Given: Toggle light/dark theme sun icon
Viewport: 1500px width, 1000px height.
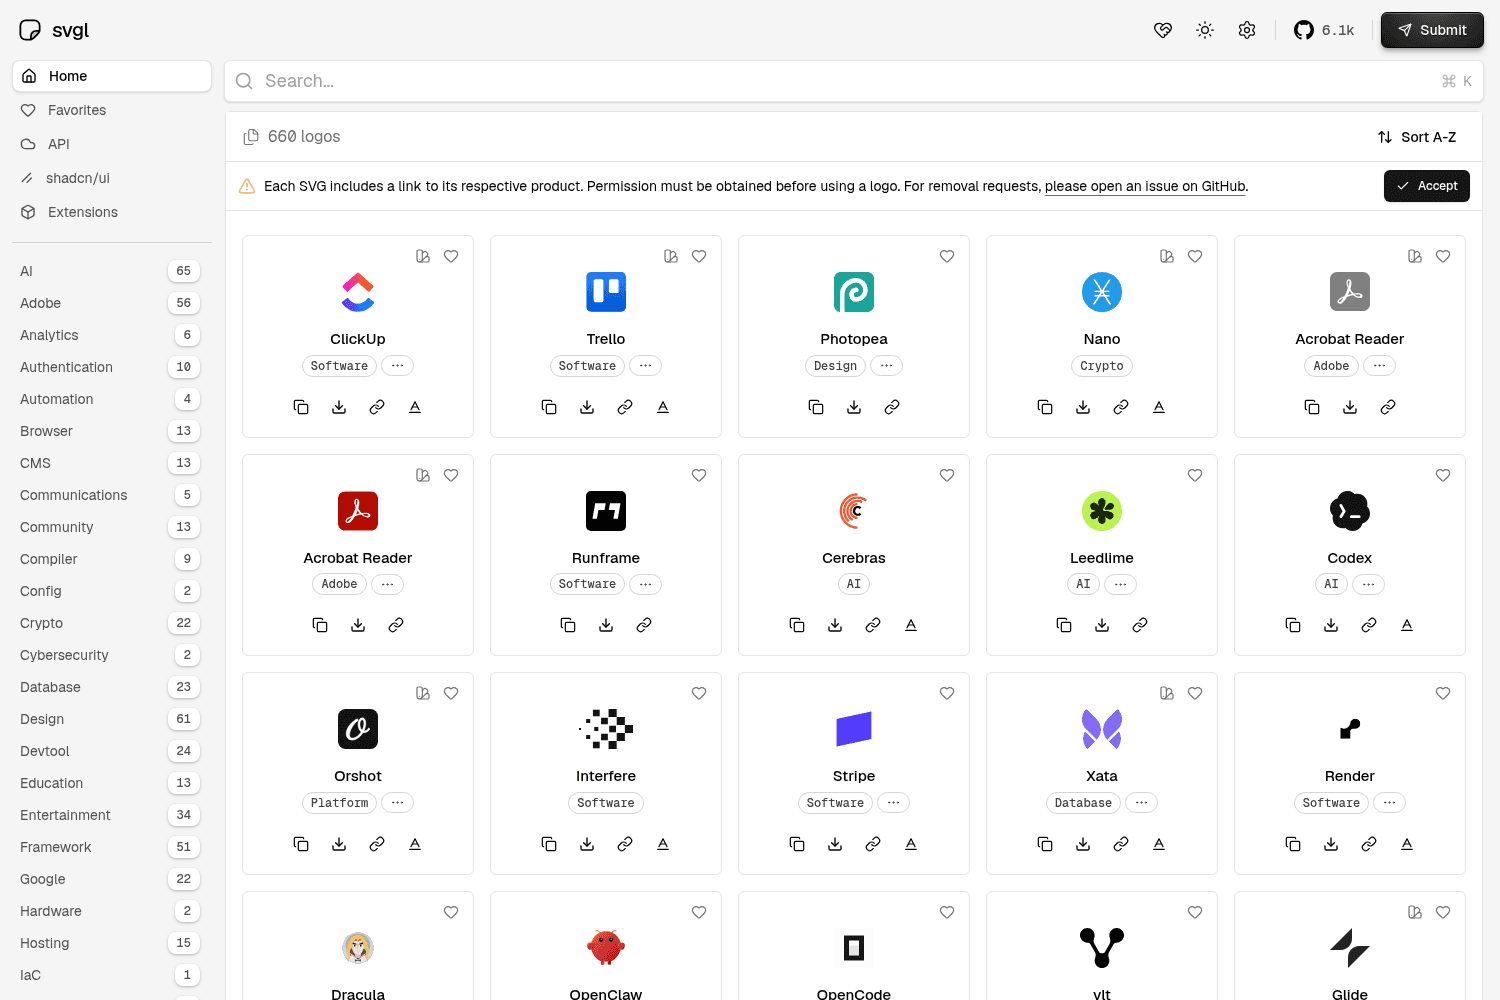Looking at the screenshot, I should pos(1205,30).
